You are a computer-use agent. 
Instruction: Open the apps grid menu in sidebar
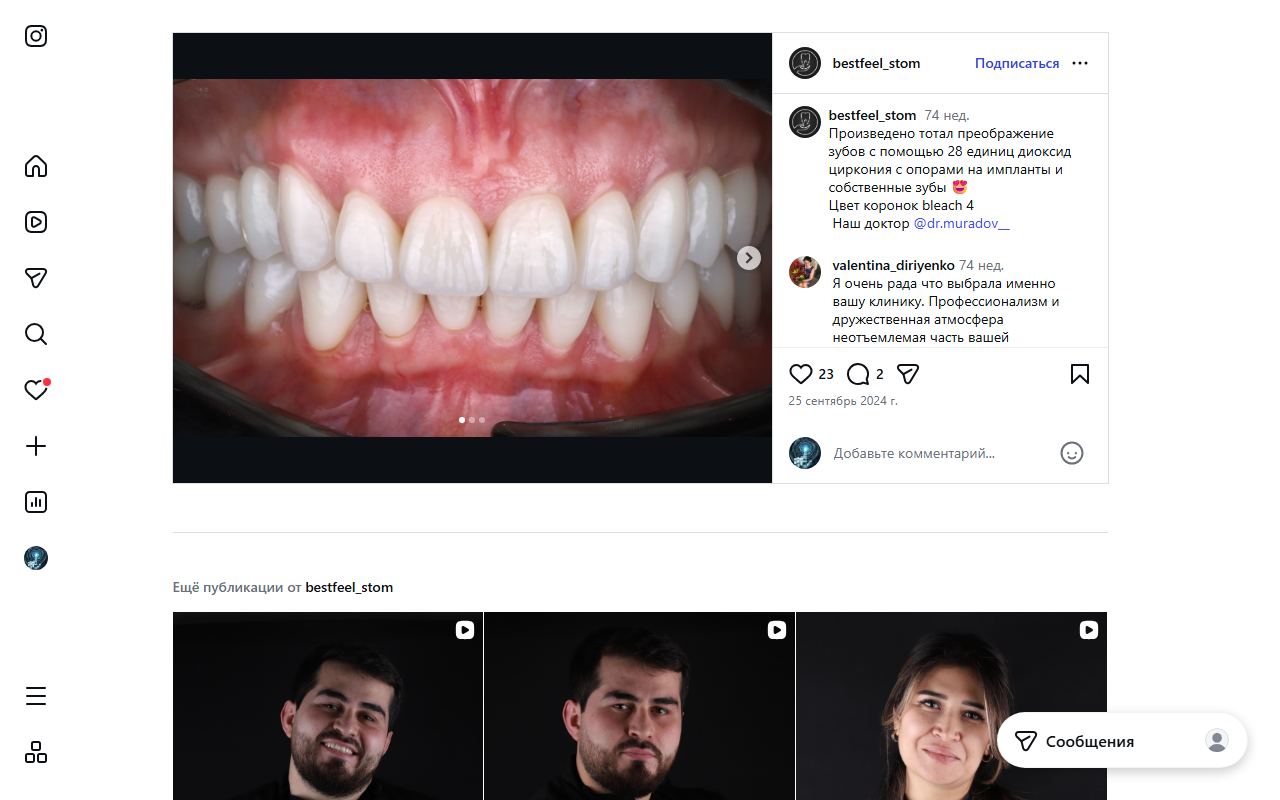point(36,752)
